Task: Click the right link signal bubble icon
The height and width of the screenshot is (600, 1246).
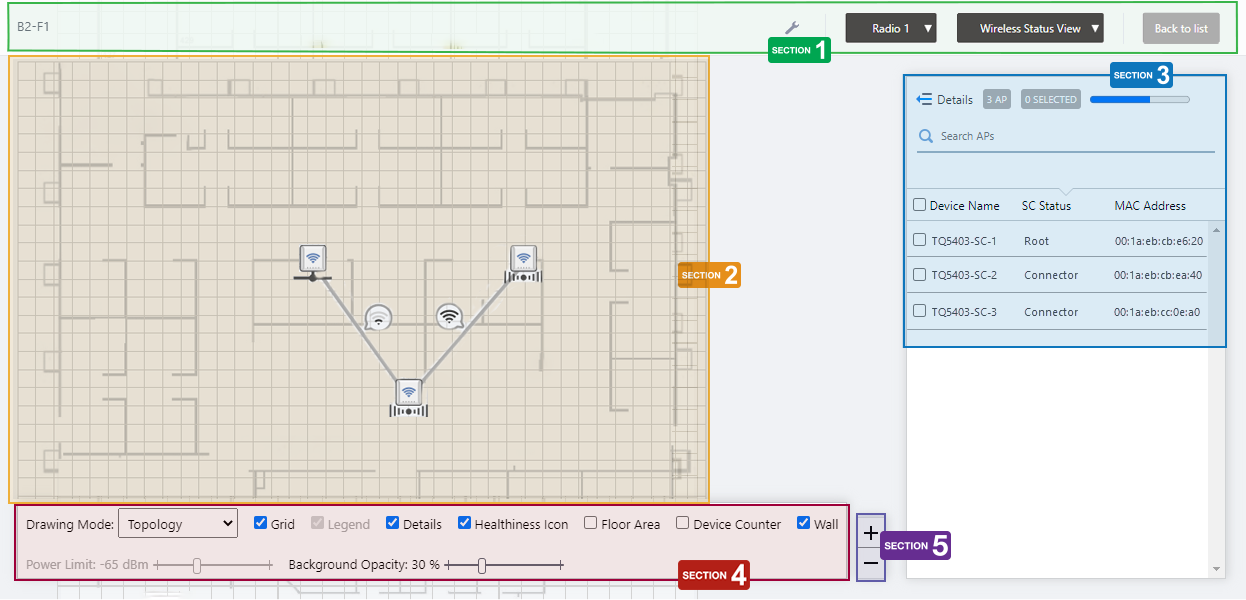Action: [x=451, y=316]
